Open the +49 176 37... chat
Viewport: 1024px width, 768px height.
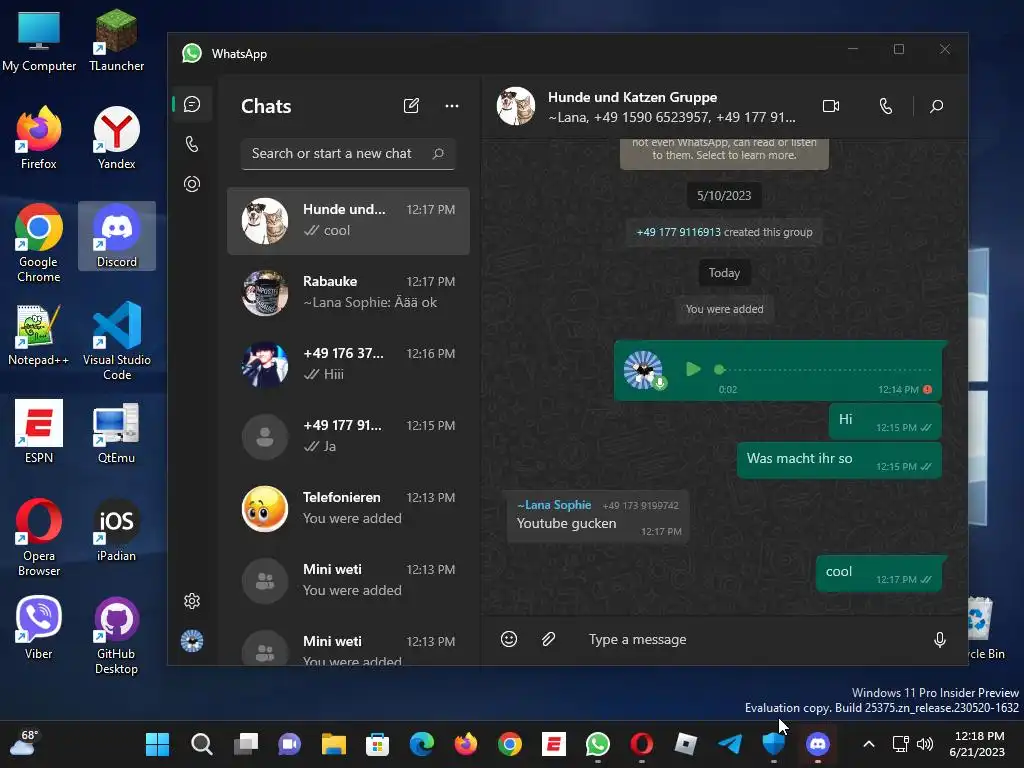tap(348, 364)
